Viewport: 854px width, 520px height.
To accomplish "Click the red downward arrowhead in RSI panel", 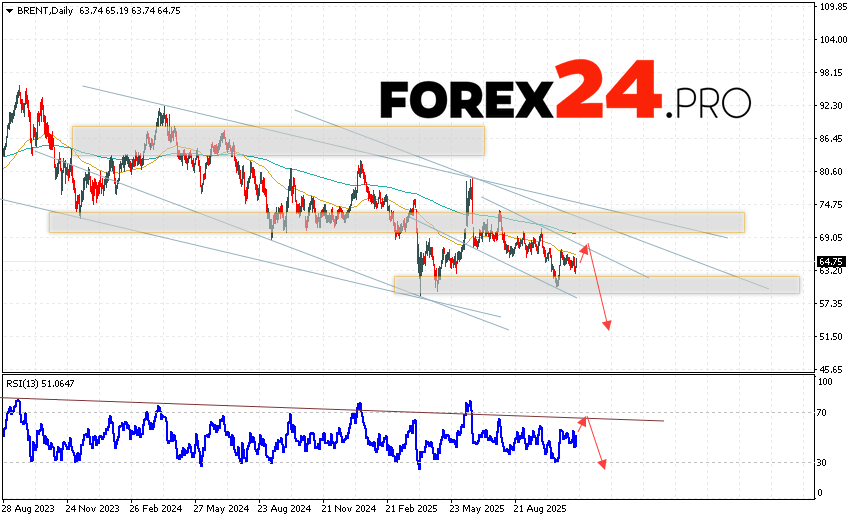I will pyautogui.click(x=602, y=464).
